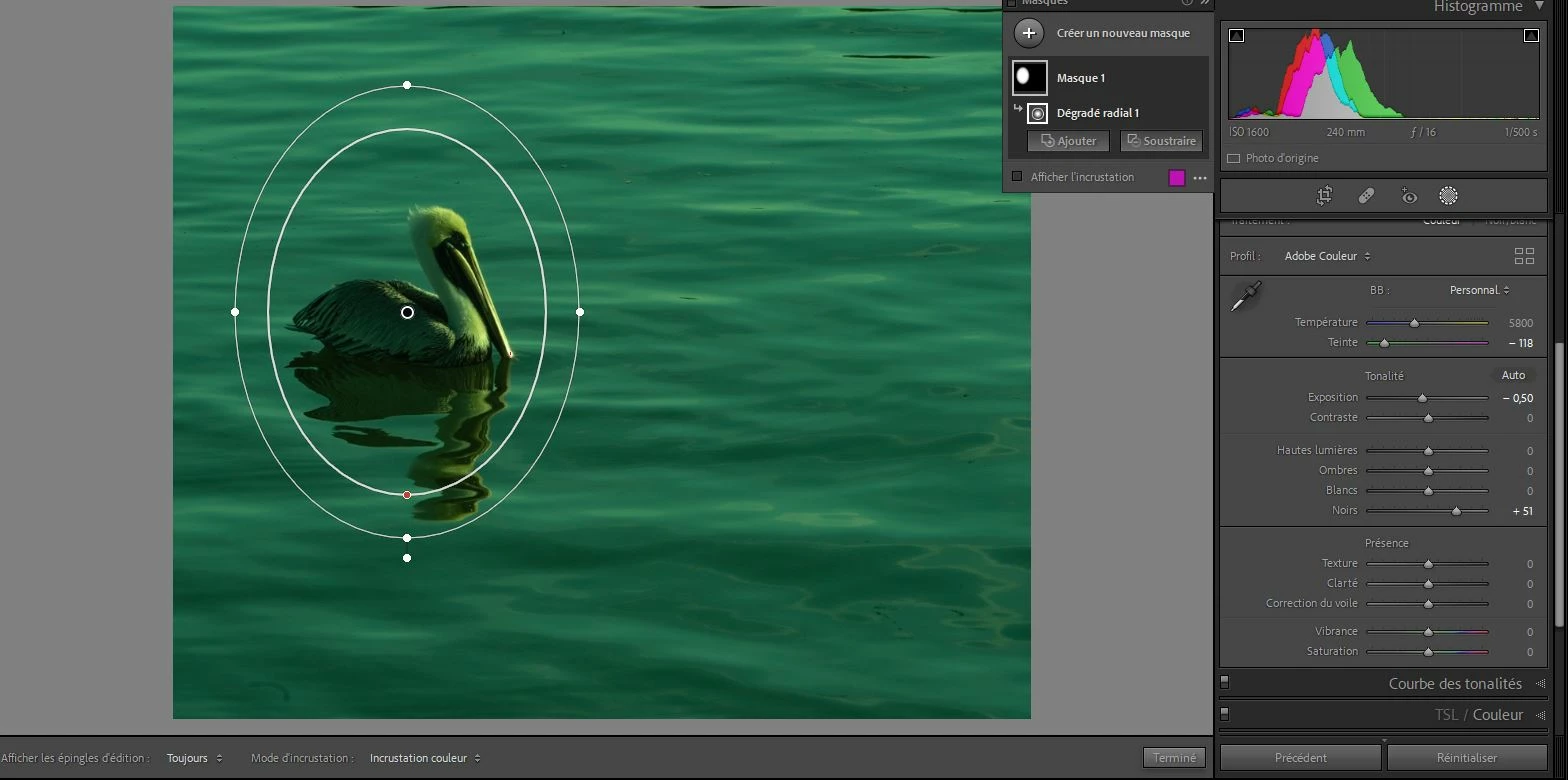This screenshot has width=1568, height=780.
Task: Click the Ajouter button
Action: point(1068,141)
